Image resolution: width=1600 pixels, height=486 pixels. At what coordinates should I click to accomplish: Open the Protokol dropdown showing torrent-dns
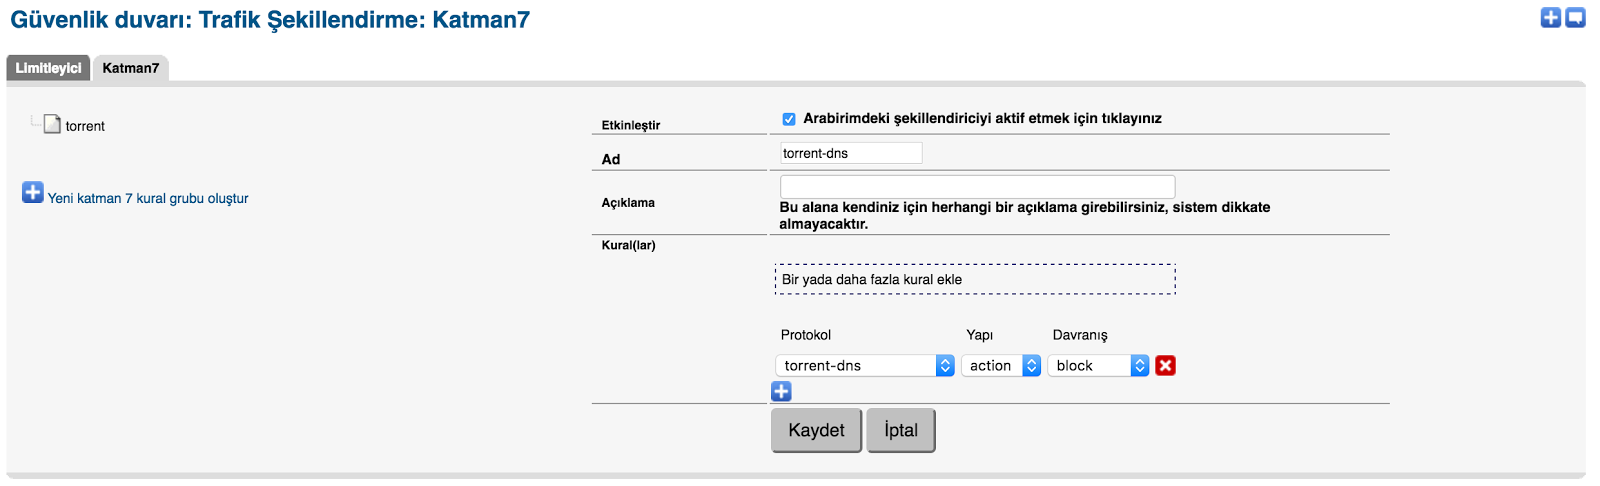pos(865,366)
